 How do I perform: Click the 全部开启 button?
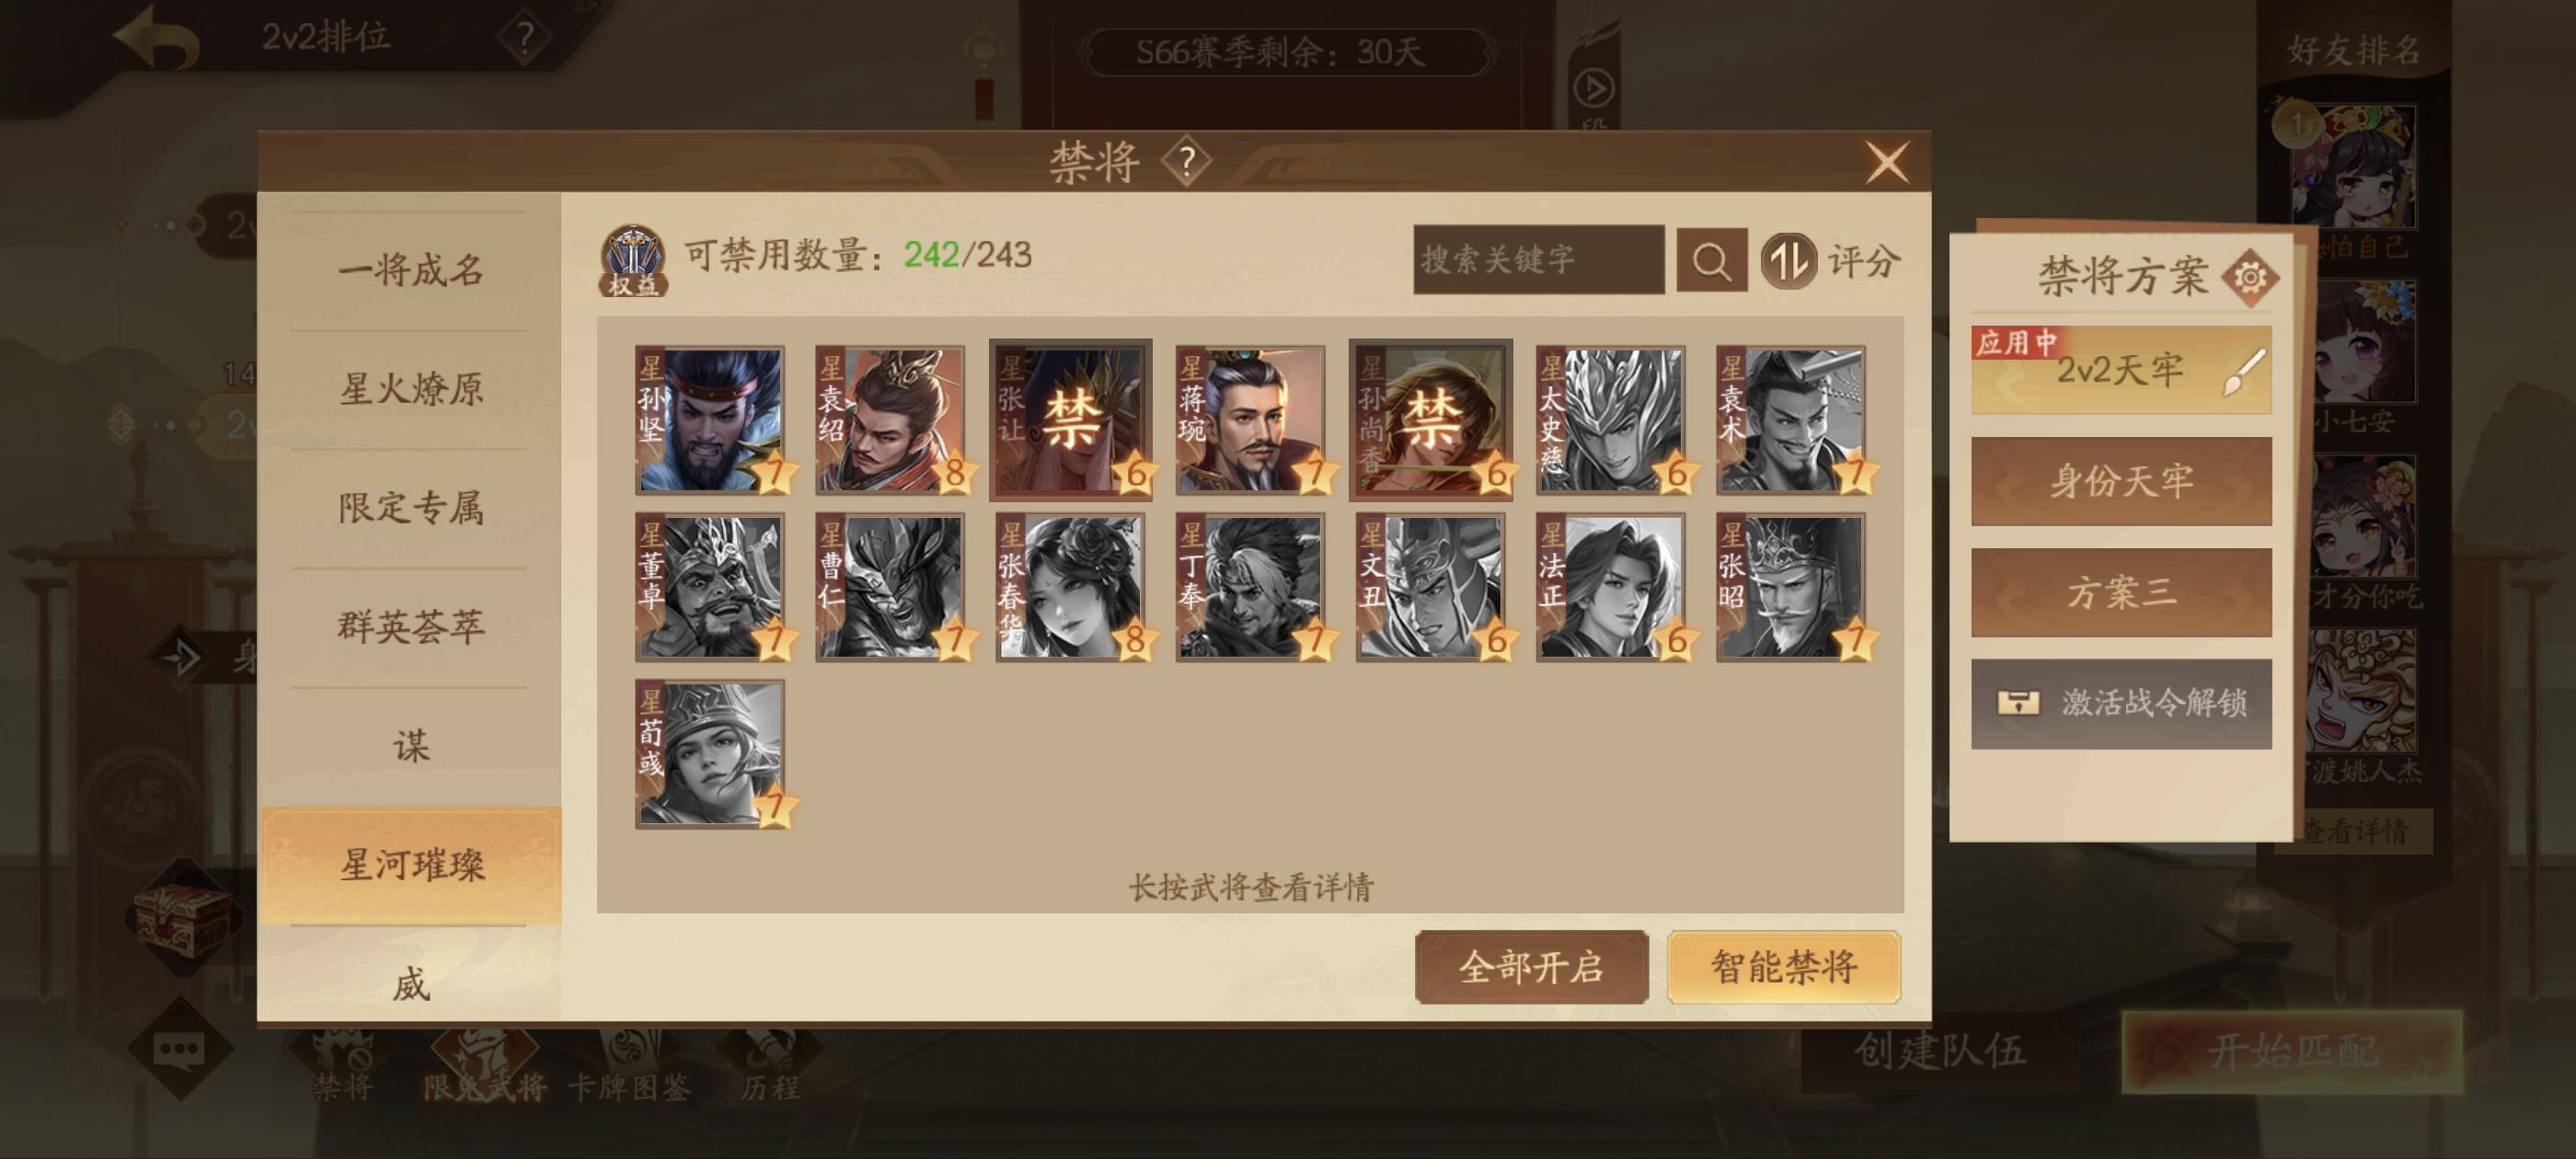(x=1531, y=967)
